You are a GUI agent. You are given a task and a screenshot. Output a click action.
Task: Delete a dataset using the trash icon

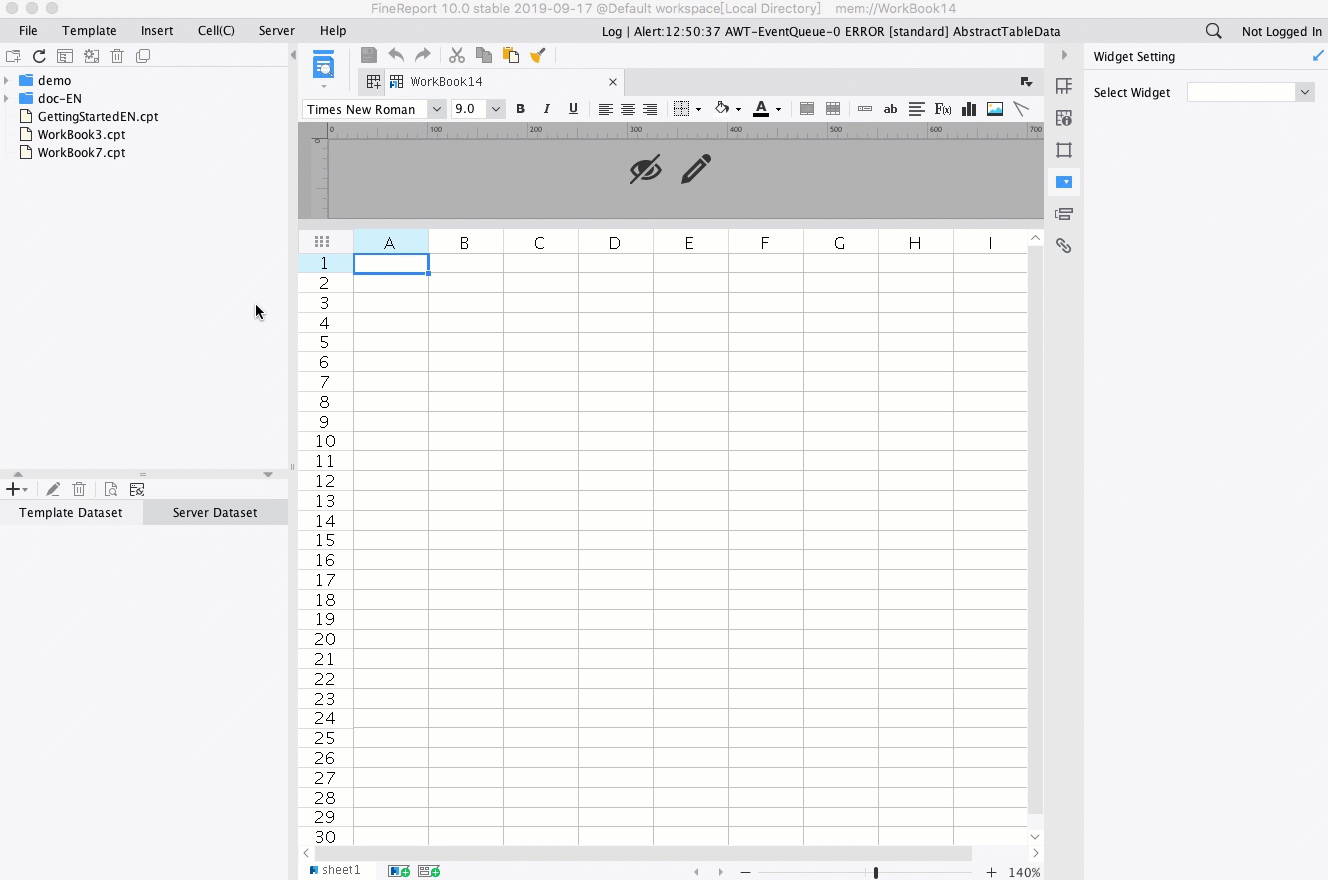click(79, 489)
